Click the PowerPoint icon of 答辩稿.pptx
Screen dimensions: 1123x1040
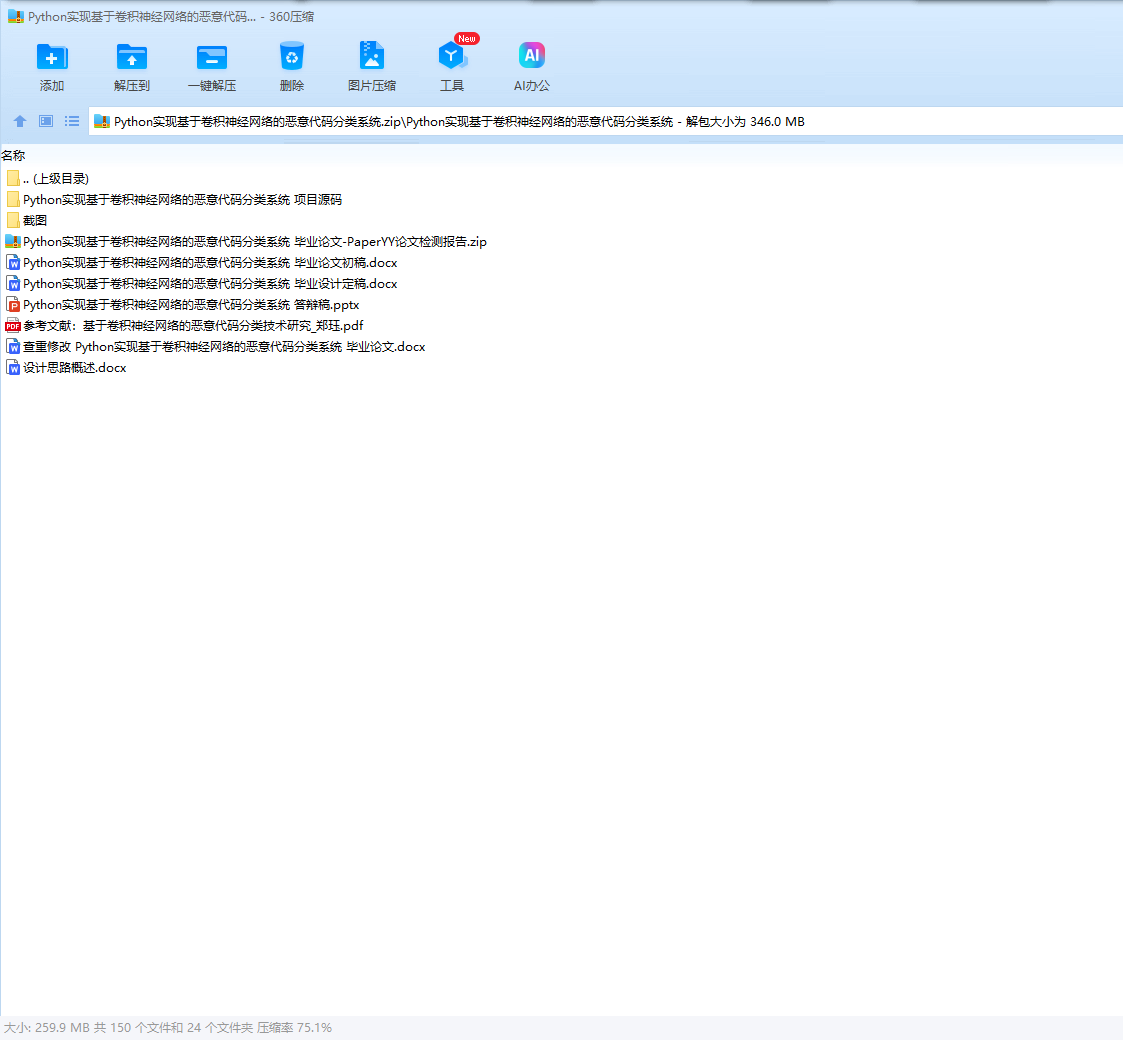tap(13, 304)
